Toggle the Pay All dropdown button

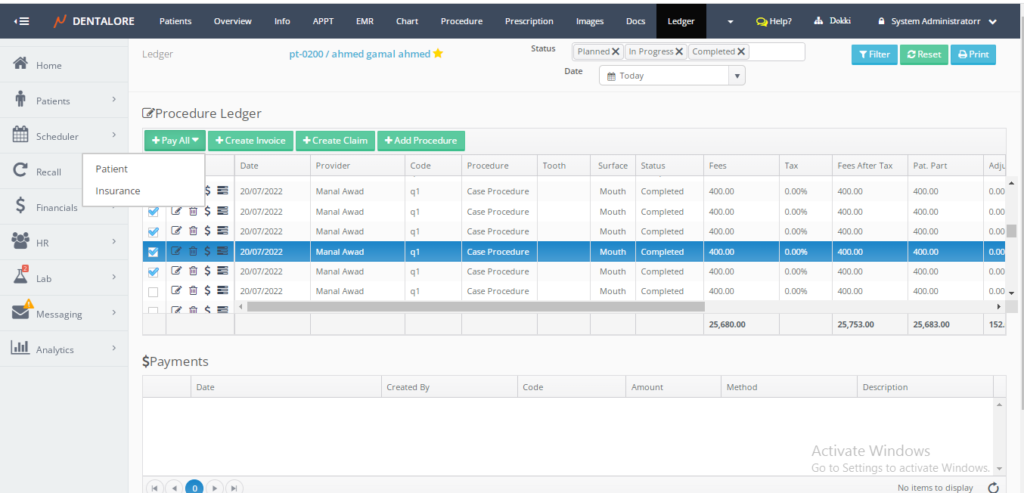(x=175, y=141)
